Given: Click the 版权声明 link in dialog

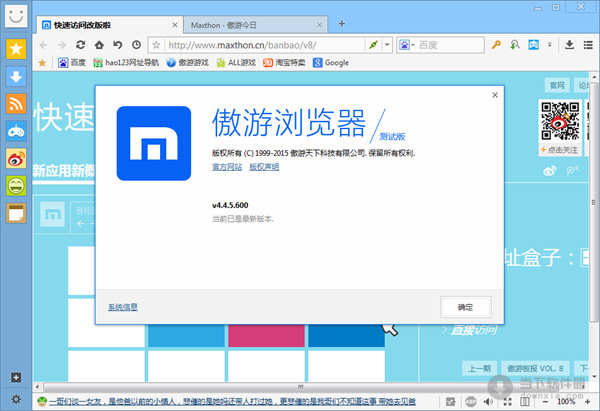Looking at the screenshot, I should [264, 167].
